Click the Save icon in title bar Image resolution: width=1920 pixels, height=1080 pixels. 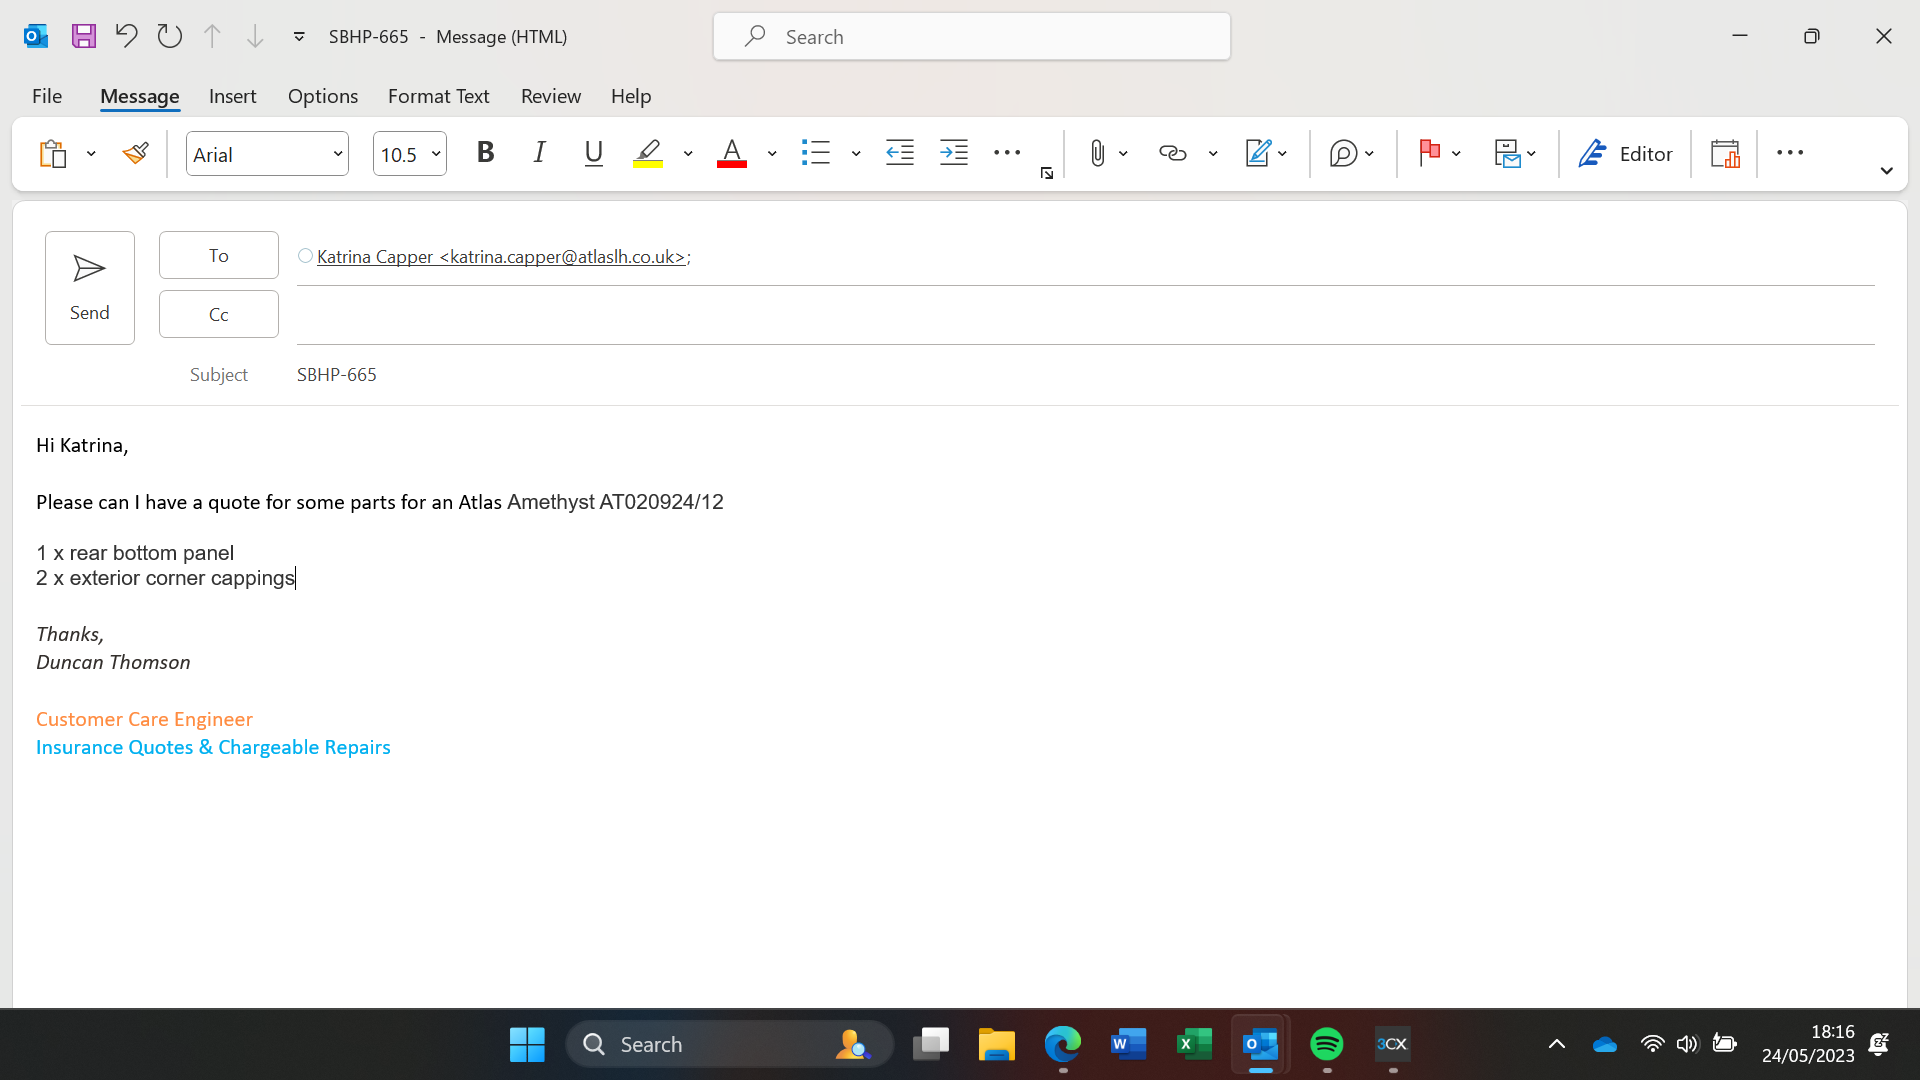(84, 36)
